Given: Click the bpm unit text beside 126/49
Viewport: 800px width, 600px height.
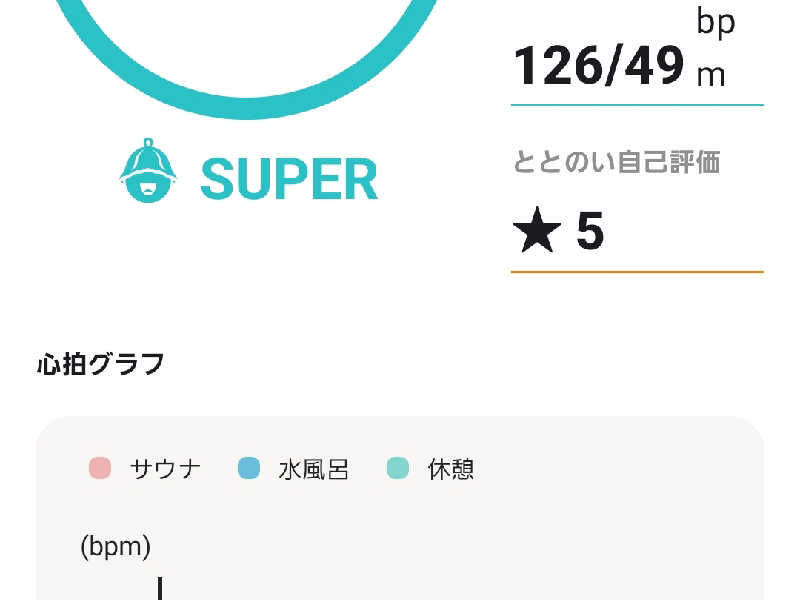Looking at the screenshot, I should point(715,50).
